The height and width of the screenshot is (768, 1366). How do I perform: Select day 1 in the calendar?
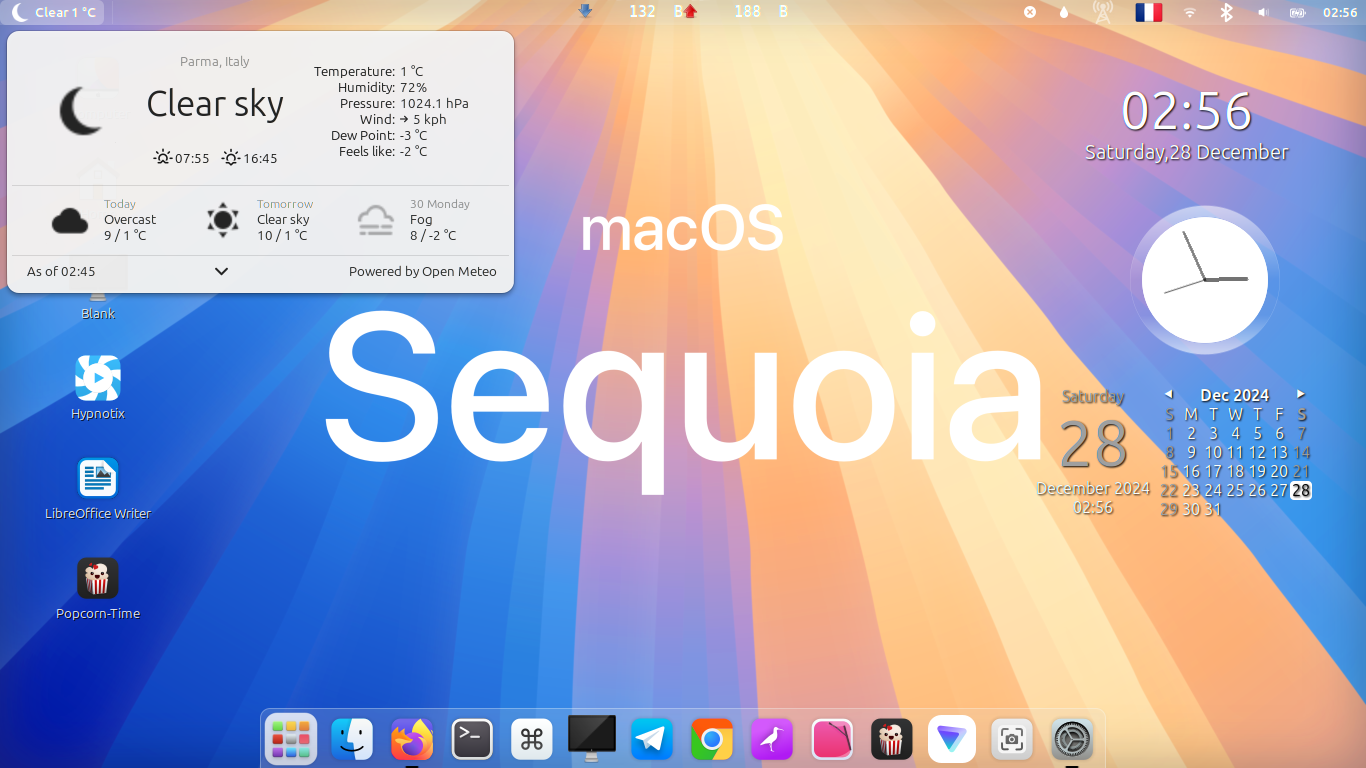coord(1169,433)
